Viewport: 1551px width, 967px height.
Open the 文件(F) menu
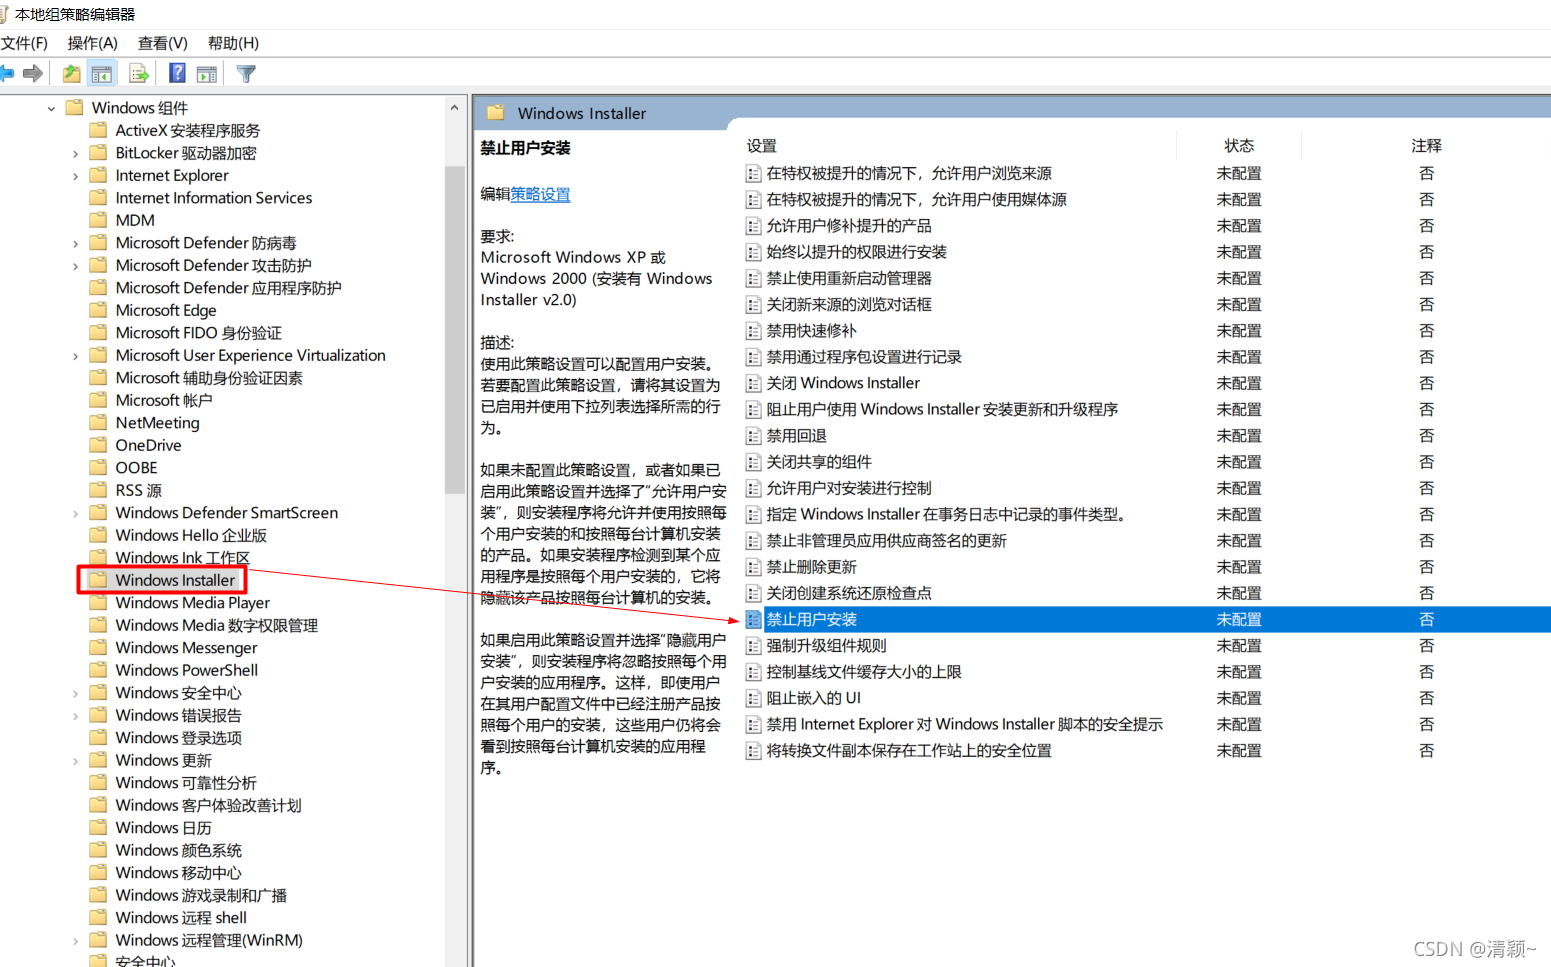pos(25,43)
